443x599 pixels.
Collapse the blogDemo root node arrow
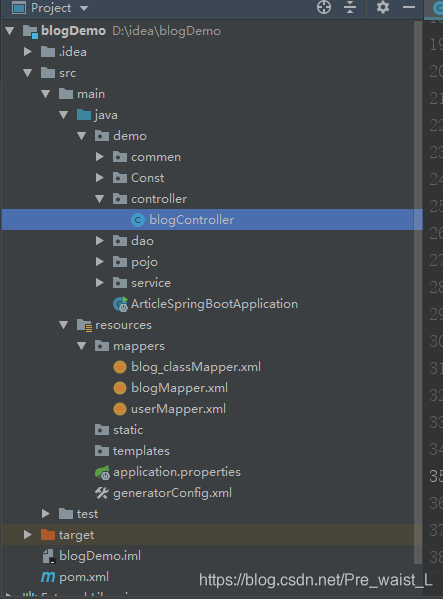[x=10, y=31]
